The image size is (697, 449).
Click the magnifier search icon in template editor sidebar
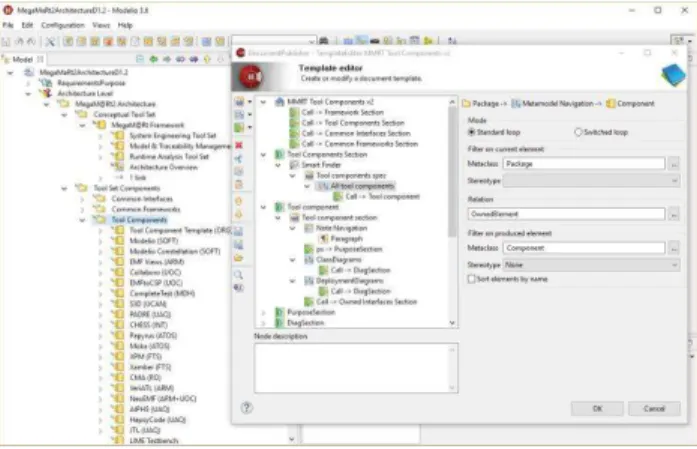pos(239,275)
